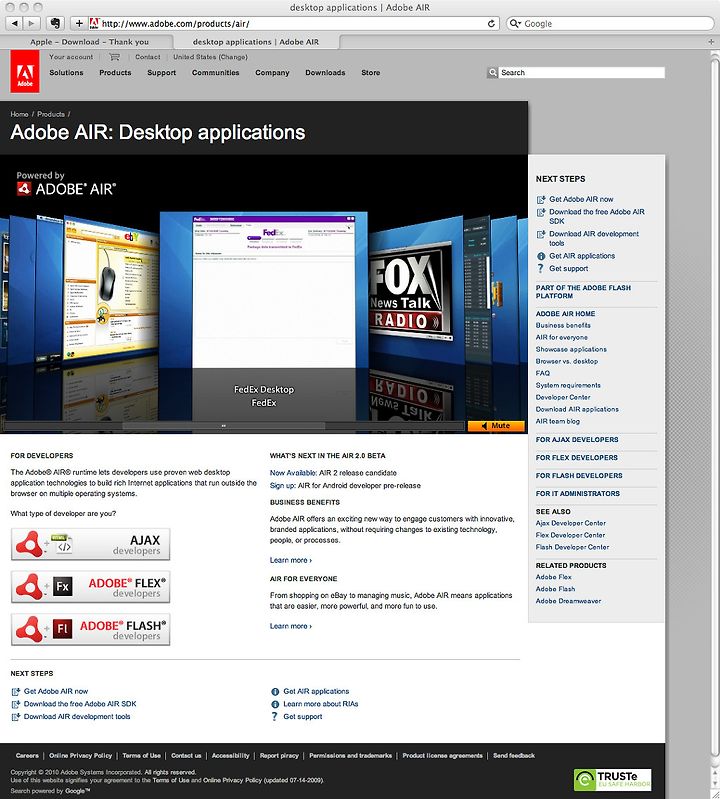Open the Solutions menu
Screen dimensions: 720x799
[66, 73]
